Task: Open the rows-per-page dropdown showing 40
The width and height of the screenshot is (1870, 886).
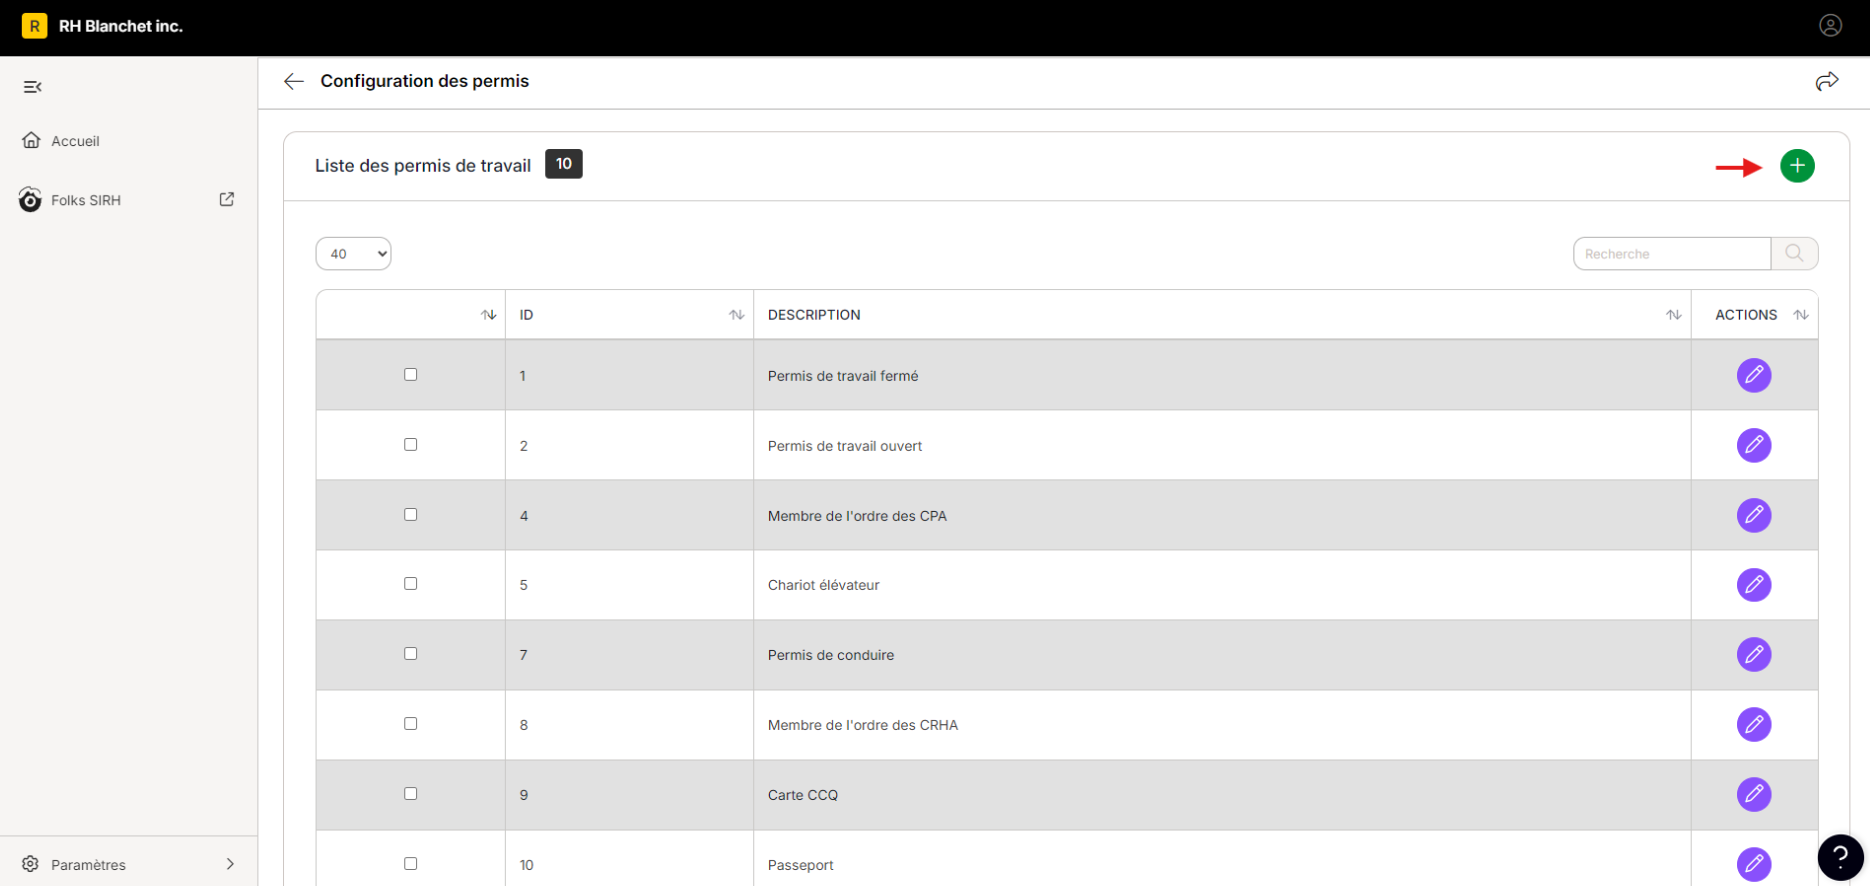Action: [353, 254]
